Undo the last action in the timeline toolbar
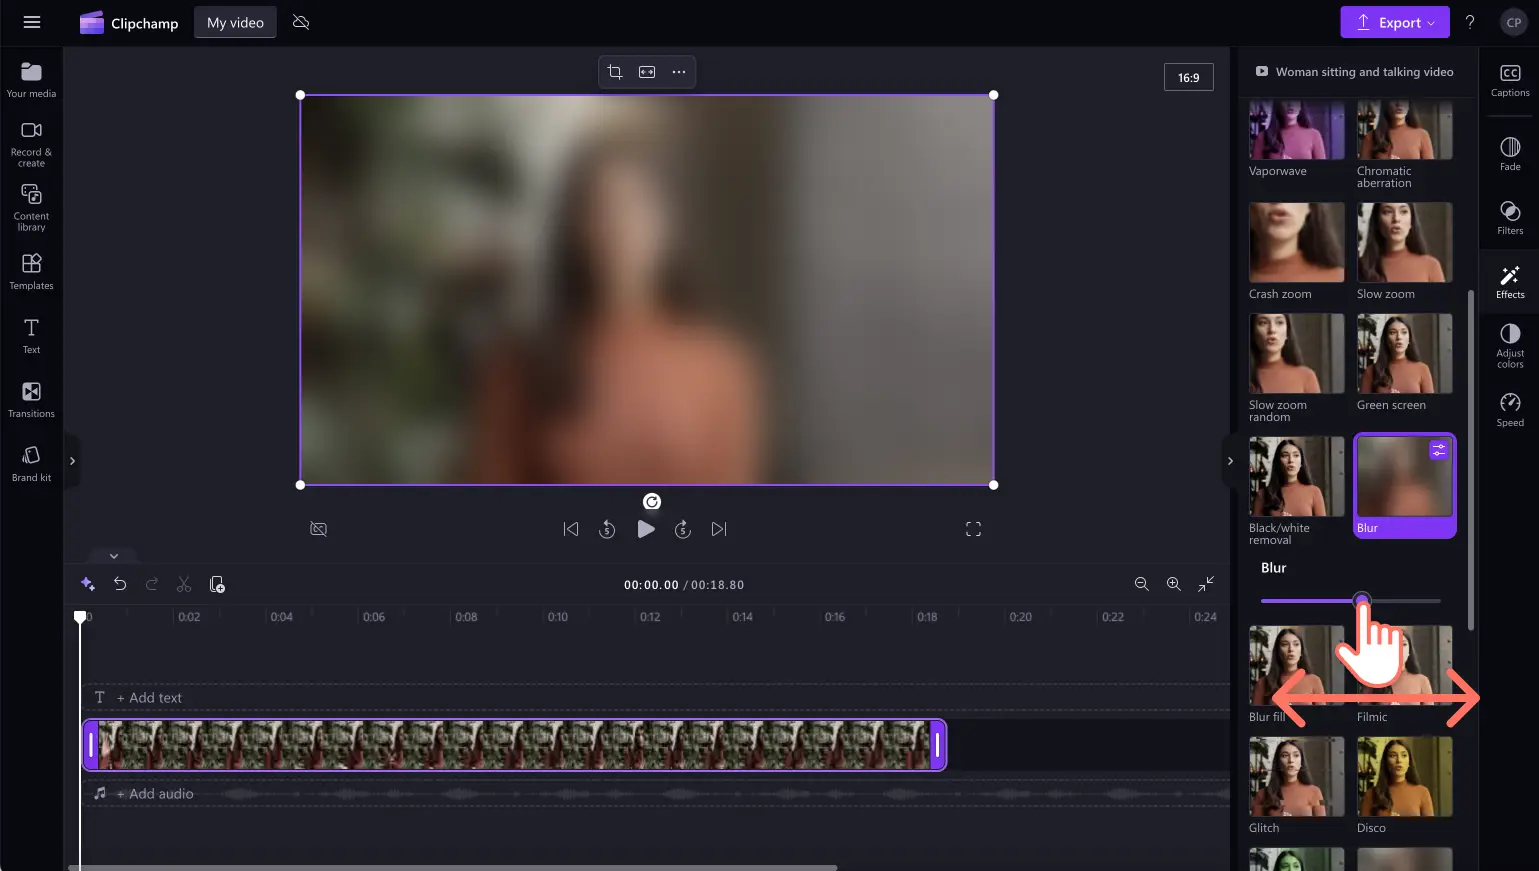Viewport: 1539px width, 871px height. click(120, 584)
